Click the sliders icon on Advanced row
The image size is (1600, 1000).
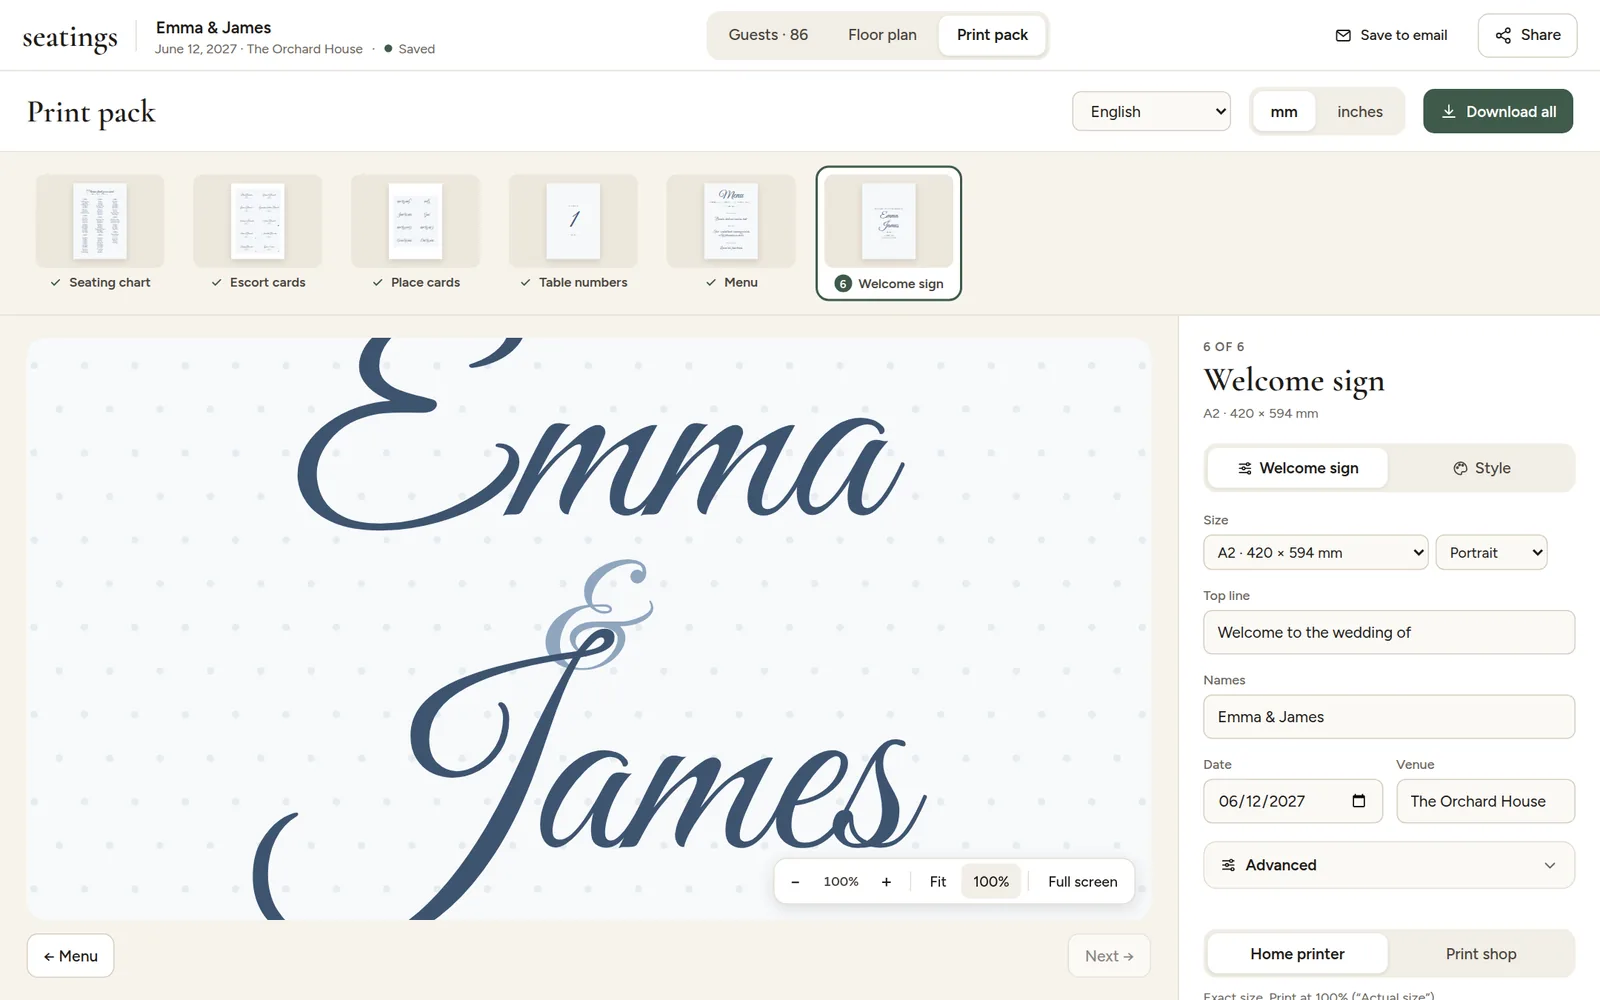pos(1228,865)
